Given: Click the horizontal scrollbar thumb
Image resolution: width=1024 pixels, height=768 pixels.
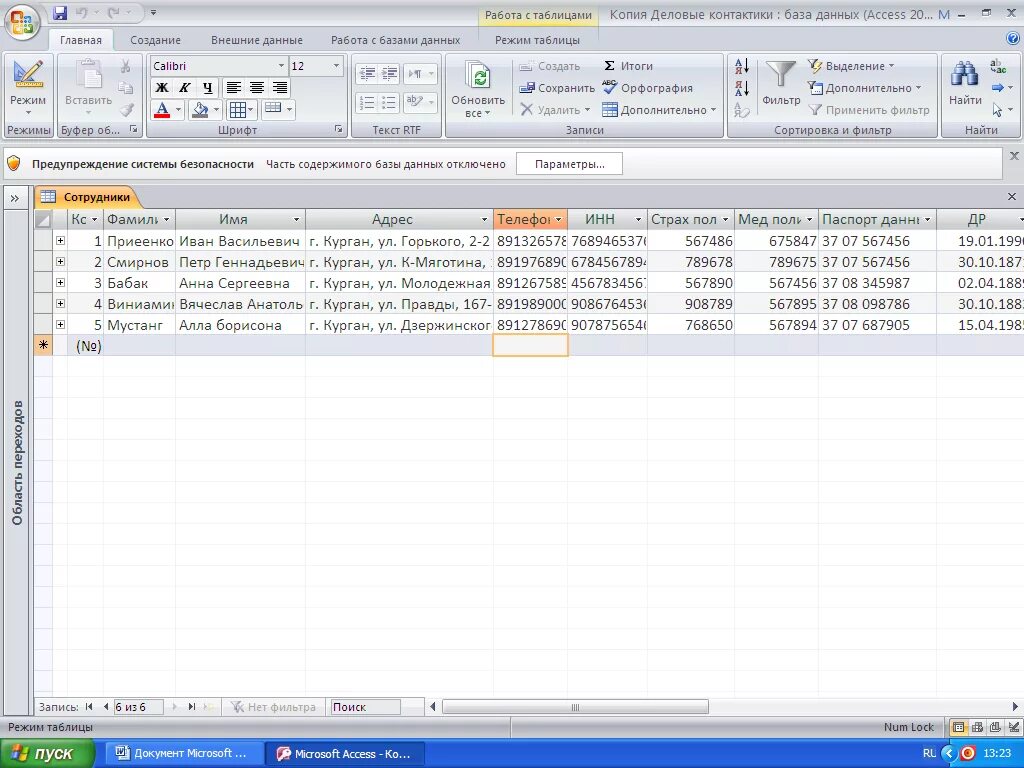Looking at the screenshot, I should point(575,707).
